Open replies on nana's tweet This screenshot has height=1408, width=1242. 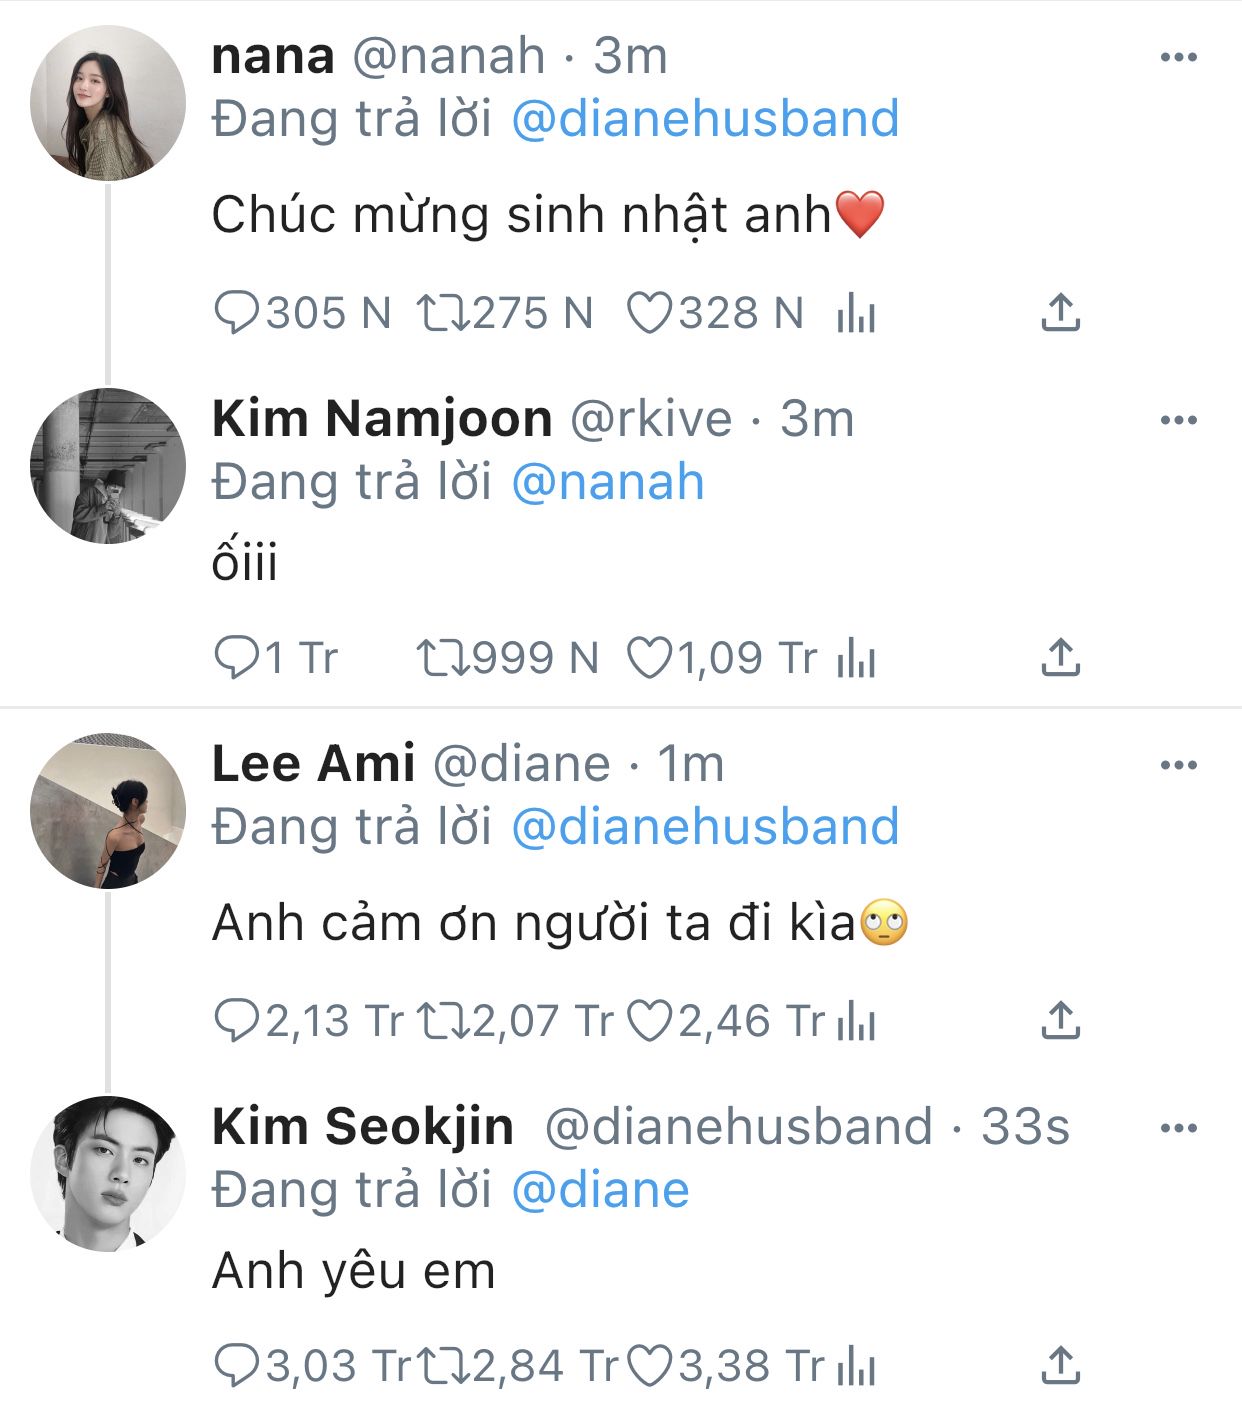coord(237,314)
